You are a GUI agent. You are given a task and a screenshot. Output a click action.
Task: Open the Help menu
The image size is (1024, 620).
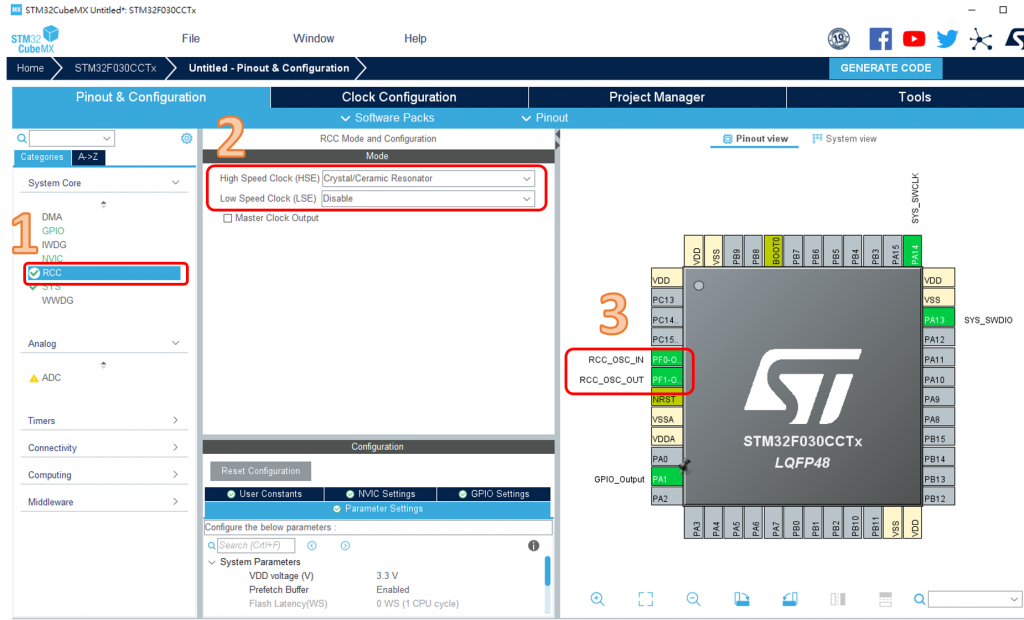415,39
